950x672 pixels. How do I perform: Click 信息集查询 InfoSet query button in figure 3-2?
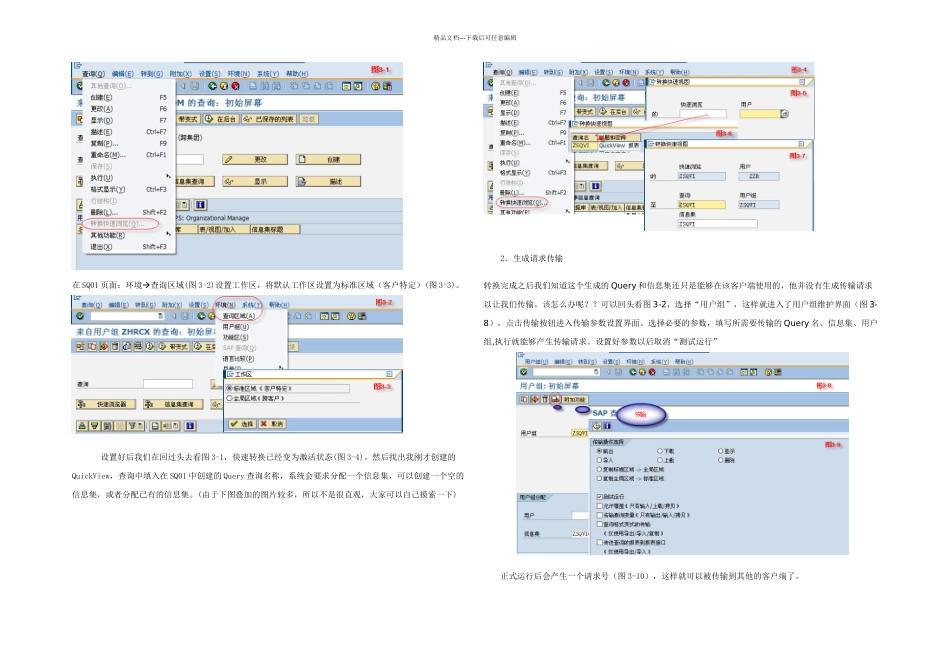(x=172, y=404)
